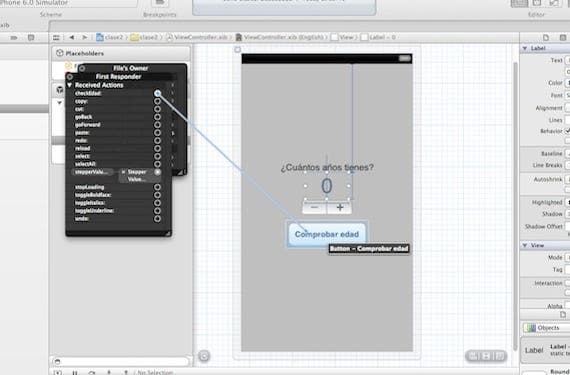Click the Label - 0 item in jump bar
The height and width of the screenshot is (375, 570).
[x=378, y=37]
